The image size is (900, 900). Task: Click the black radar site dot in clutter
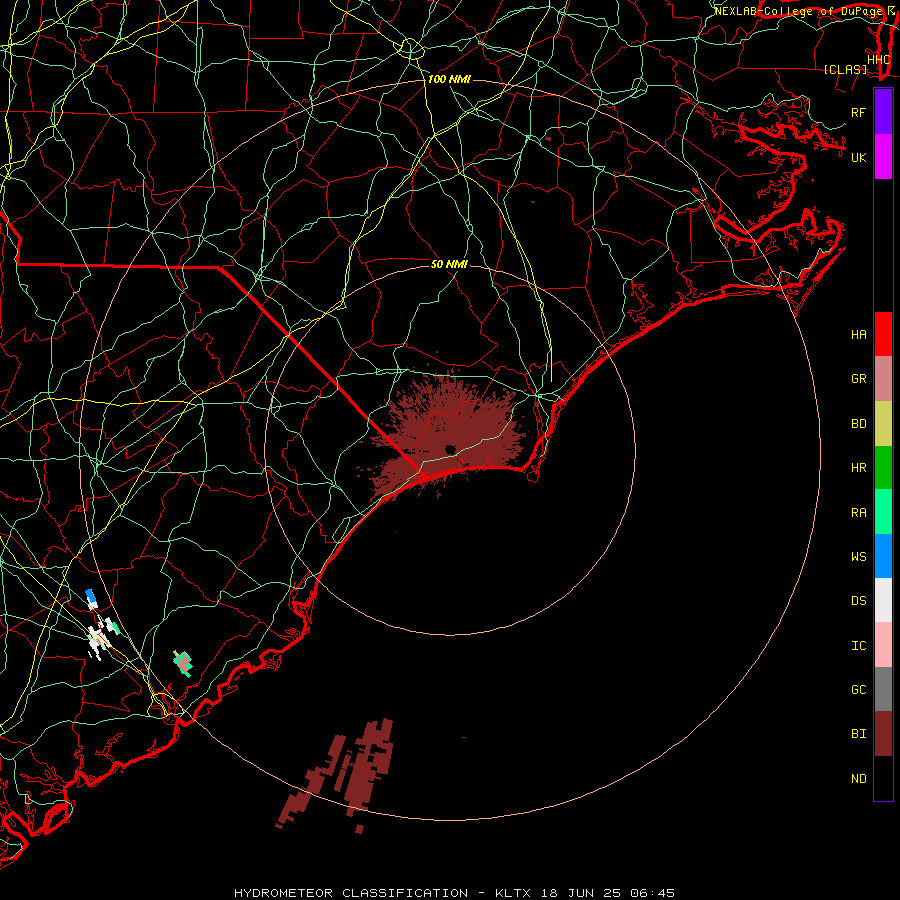(x=449, y=449)
